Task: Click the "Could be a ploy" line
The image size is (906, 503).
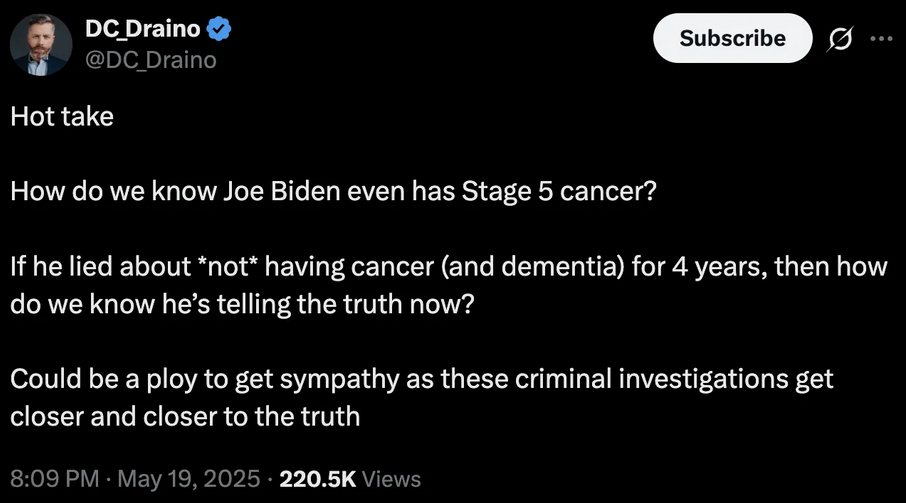Action: 100,380
